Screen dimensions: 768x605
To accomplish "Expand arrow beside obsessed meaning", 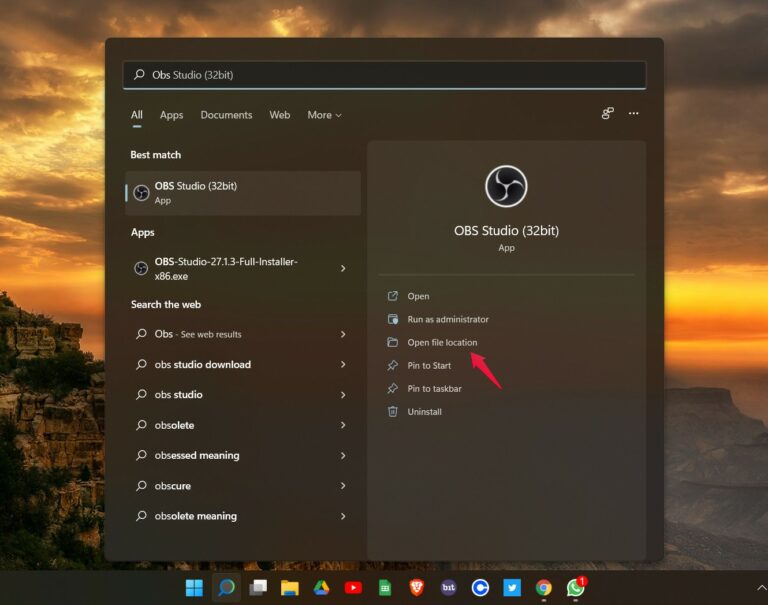I will pyautogui.click(x=343, y=456).
